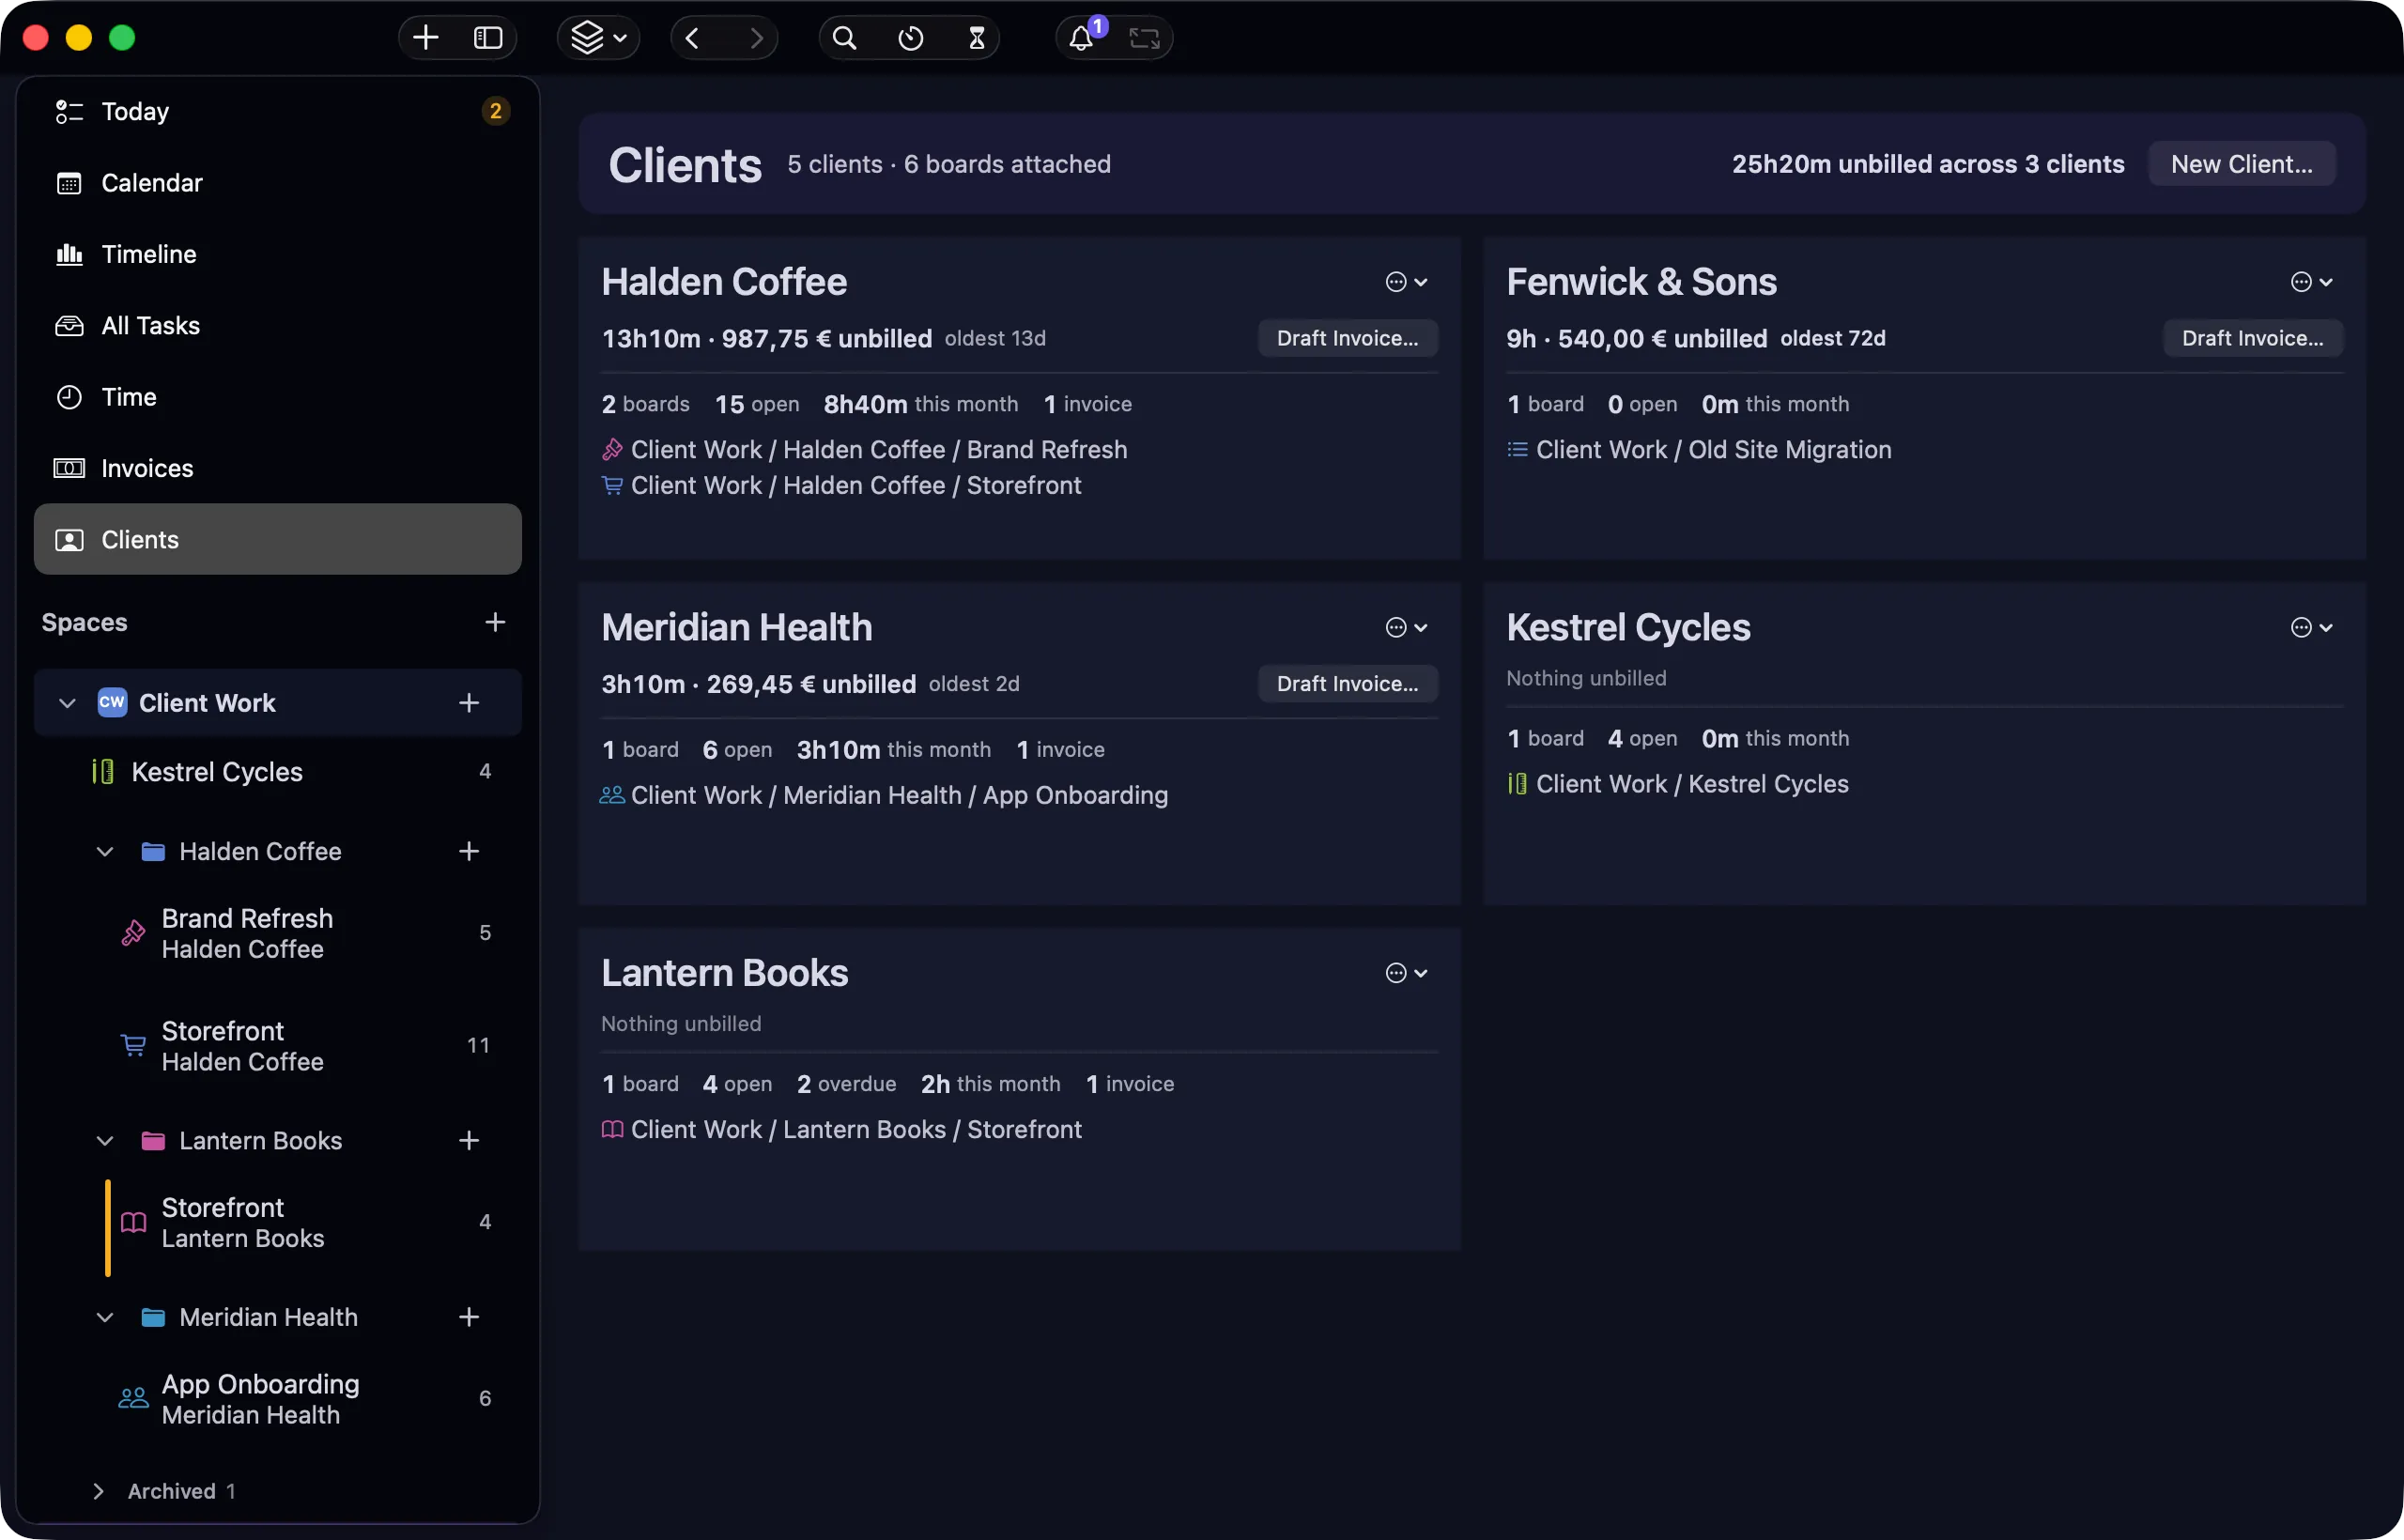Open Client Work / Halden Coffee / Brand Refresh link

click(865, 450)
